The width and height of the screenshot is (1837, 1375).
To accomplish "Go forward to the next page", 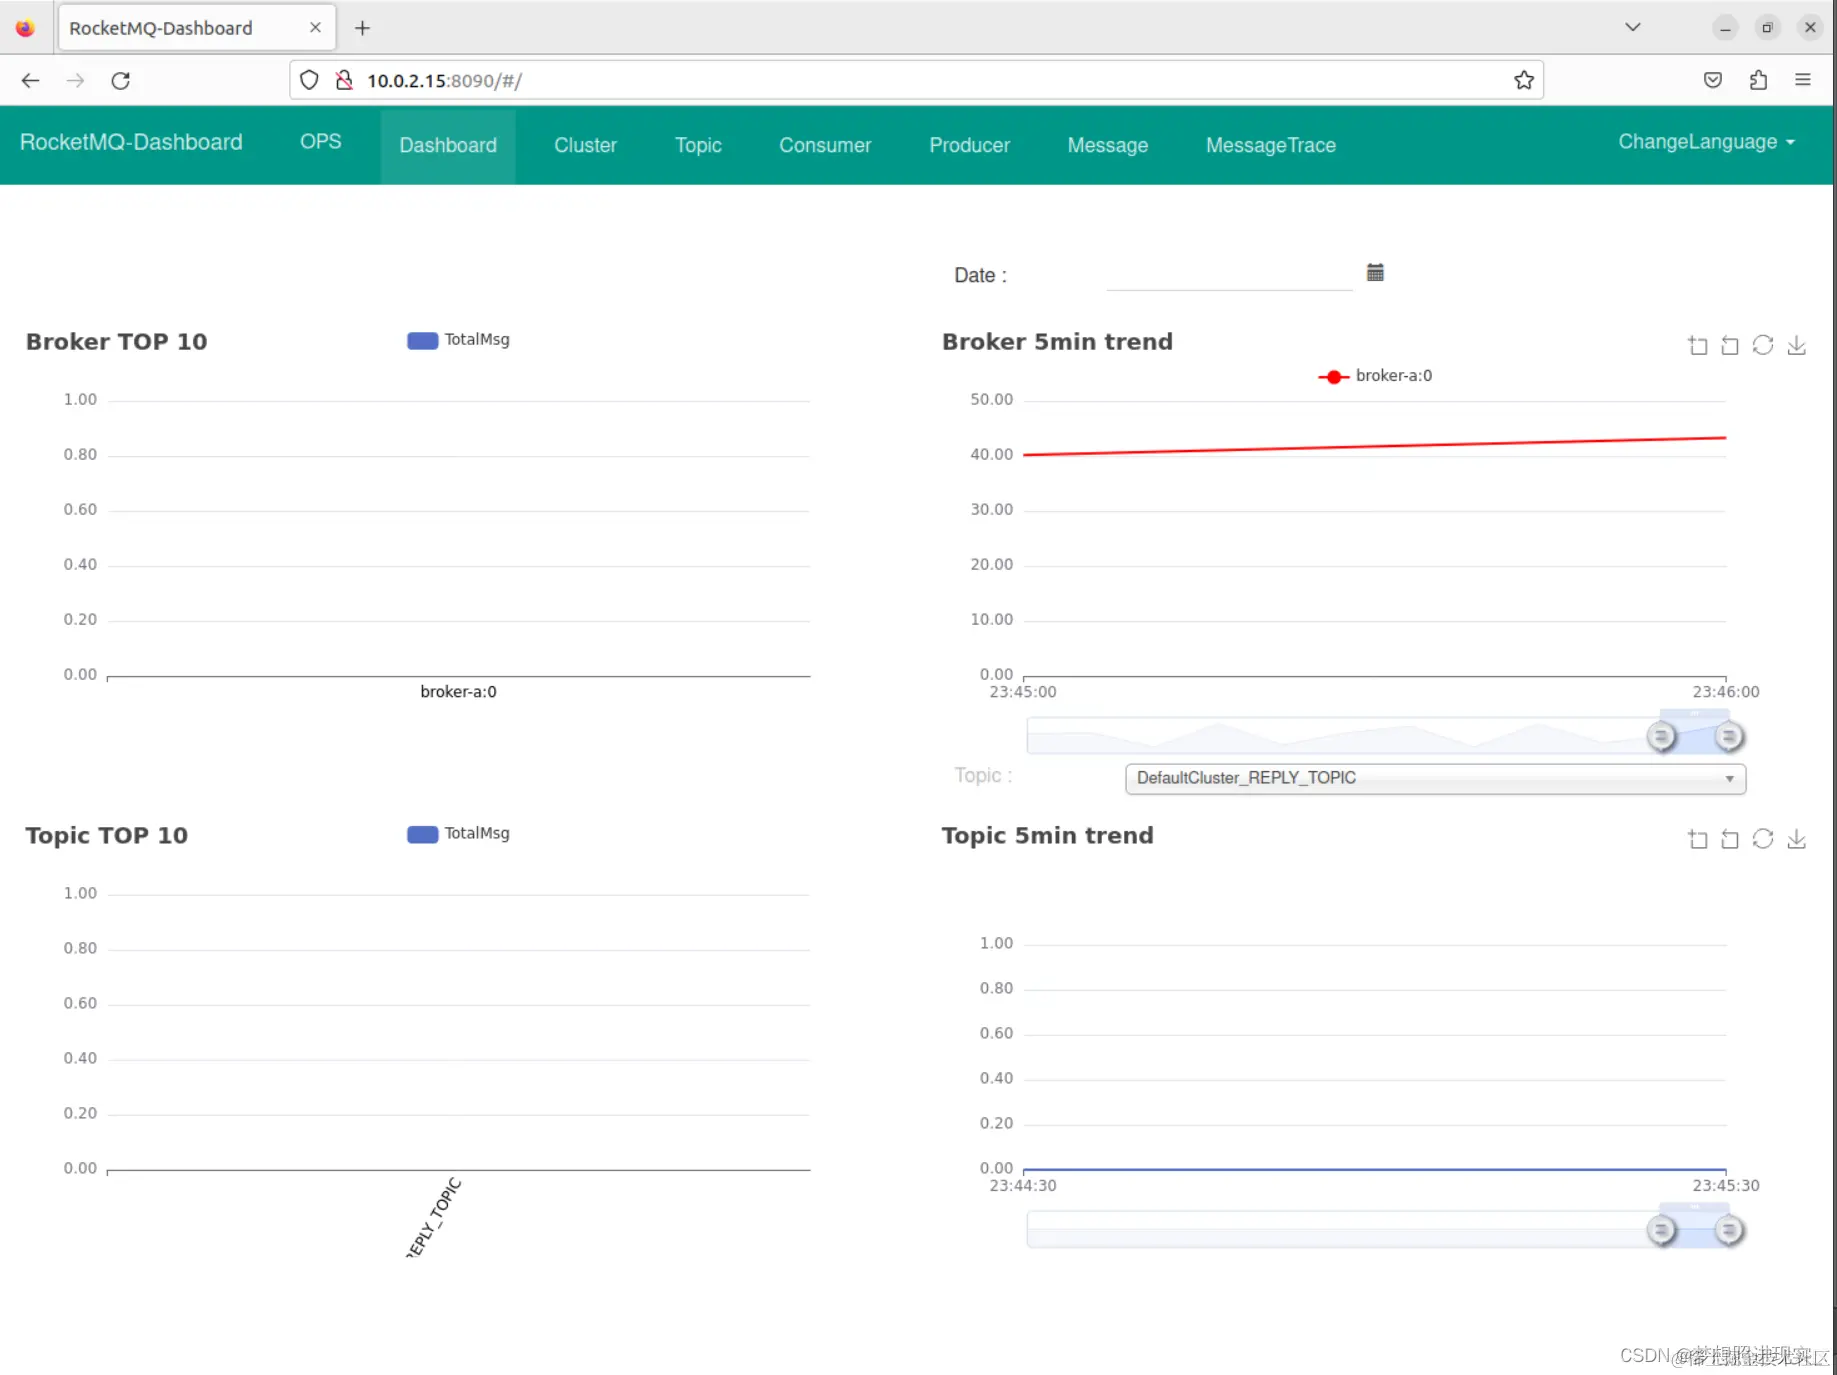I will (x=76, y=80).
